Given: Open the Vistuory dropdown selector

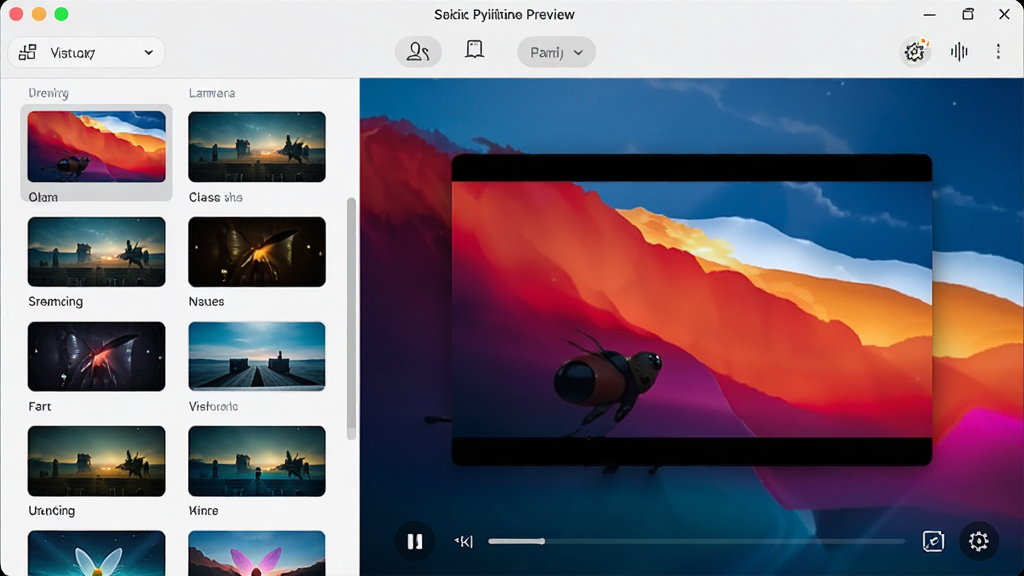Looking at the screenshot, I should [86, 52].
